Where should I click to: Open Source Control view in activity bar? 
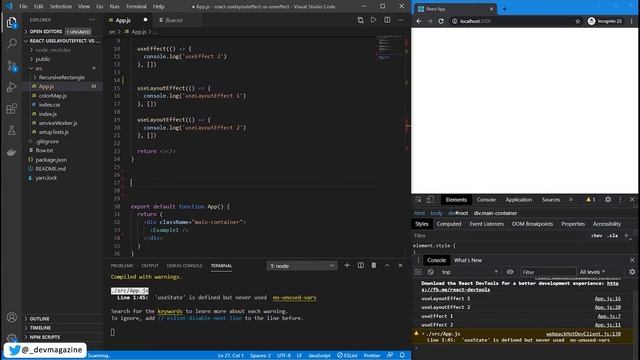click(x=11, y=66)
